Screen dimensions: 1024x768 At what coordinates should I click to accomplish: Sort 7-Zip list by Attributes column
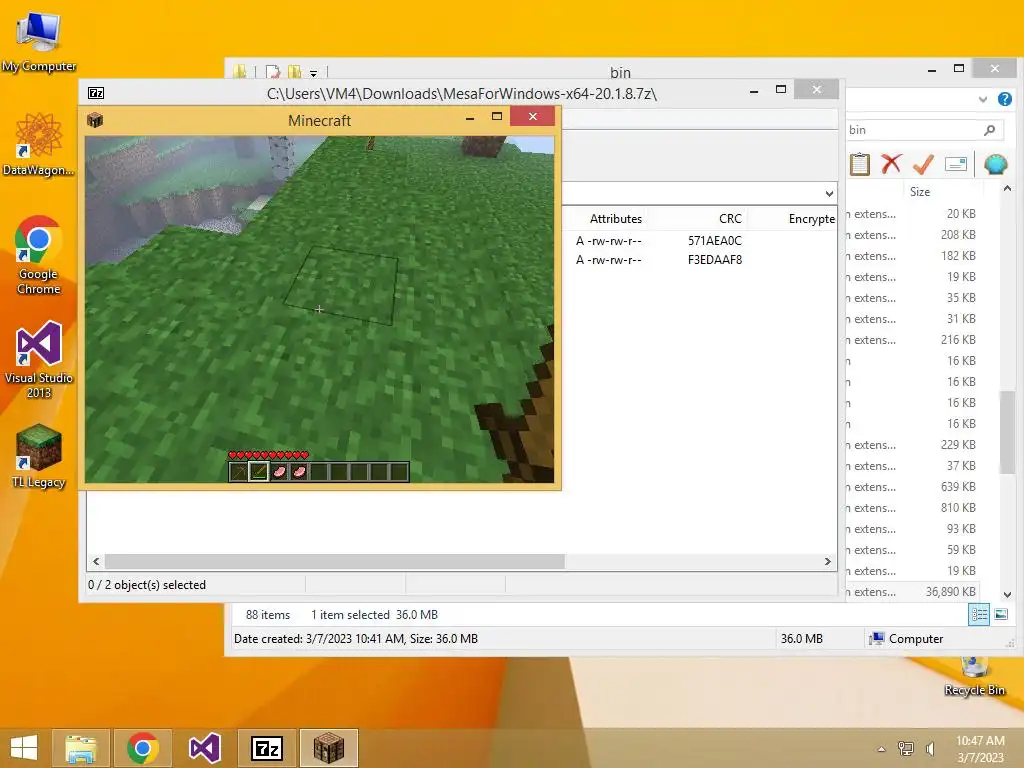coord(615,219)
